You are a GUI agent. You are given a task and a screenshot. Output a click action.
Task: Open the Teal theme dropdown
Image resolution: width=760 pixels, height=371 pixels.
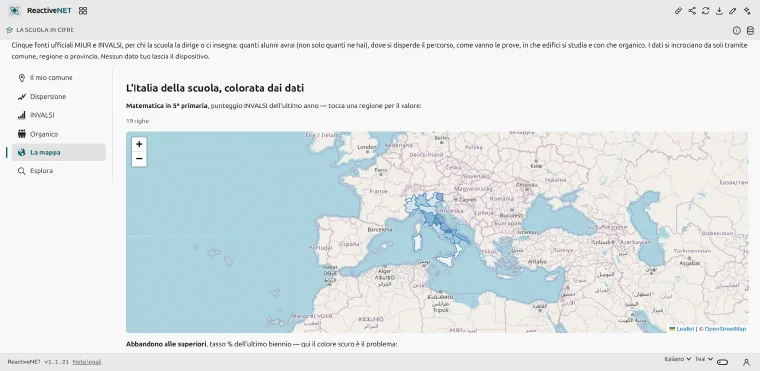(x=704, y=359)
